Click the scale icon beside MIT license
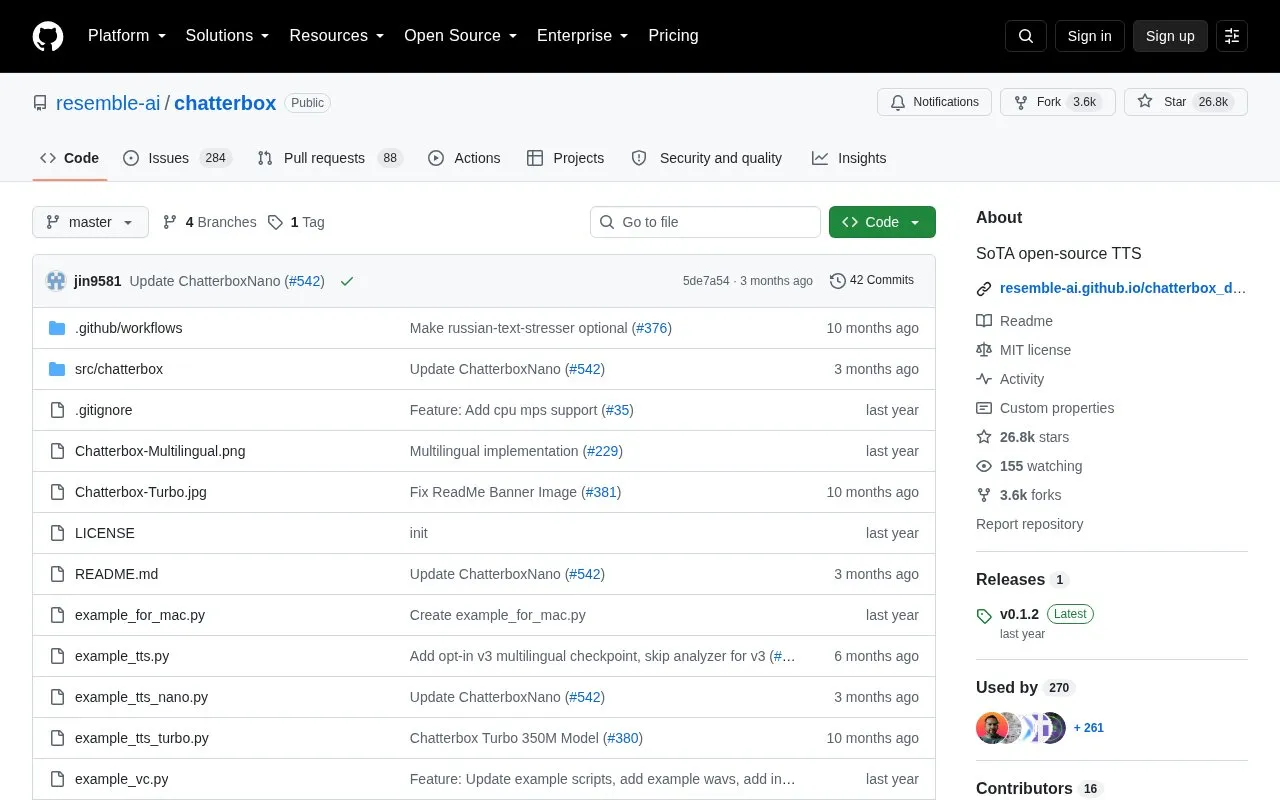Screen dimensions: 1280x800 point(984,350)
